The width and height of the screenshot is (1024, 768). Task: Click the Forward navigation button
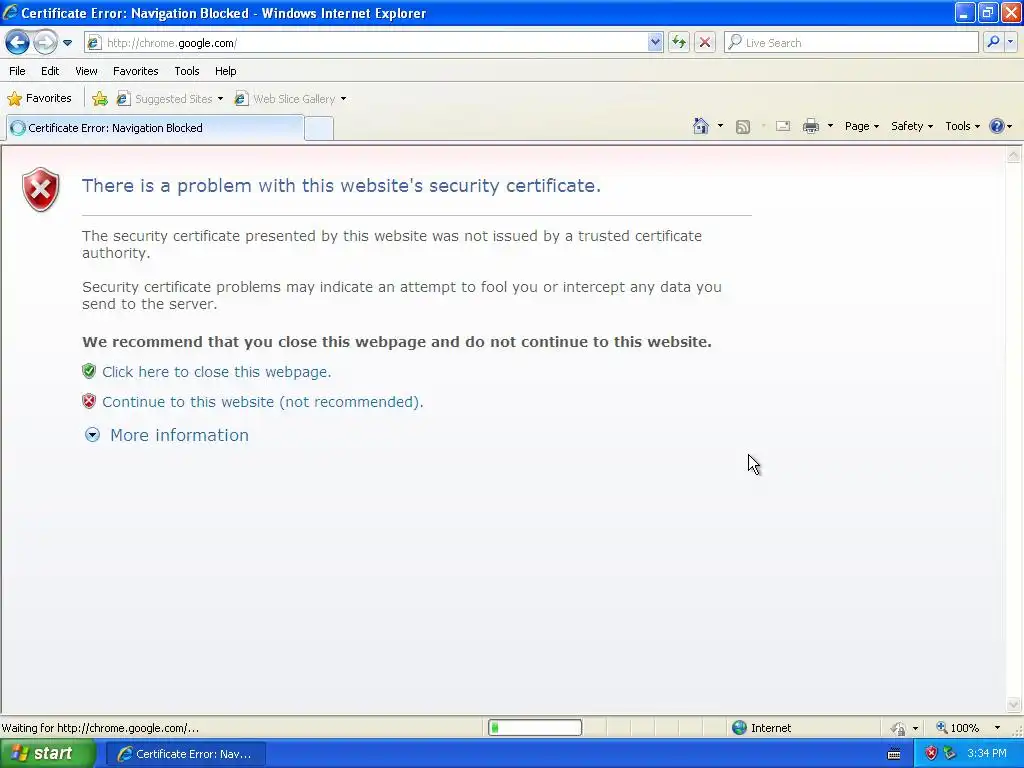click(x=45, y=43)
